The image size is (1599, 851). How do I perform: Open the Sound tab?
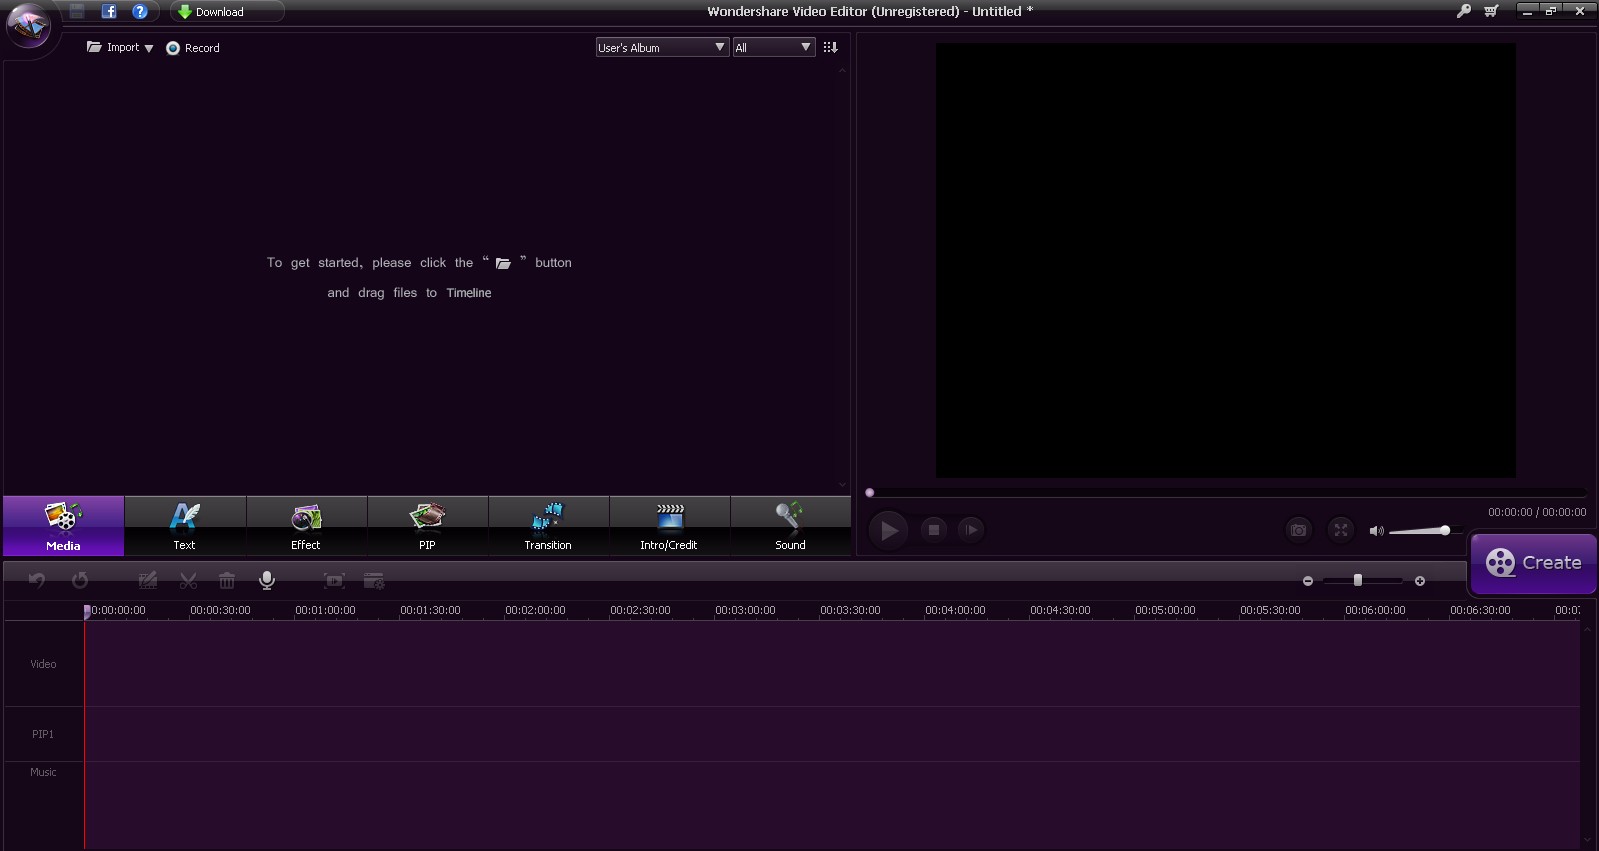point(790,526)
